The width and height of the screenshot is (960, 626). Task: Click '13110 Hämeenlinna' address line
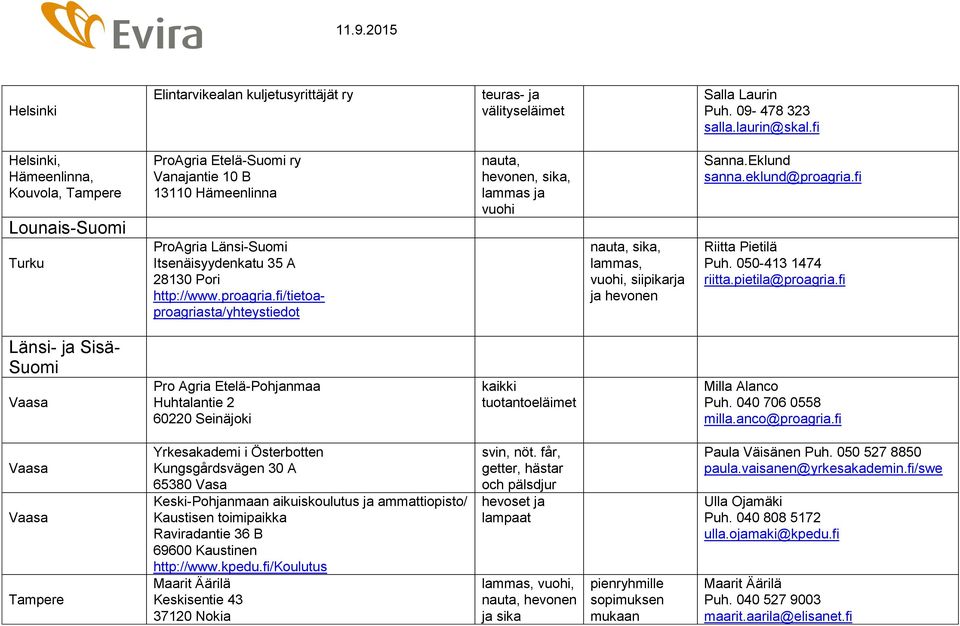tap(215, 193)
